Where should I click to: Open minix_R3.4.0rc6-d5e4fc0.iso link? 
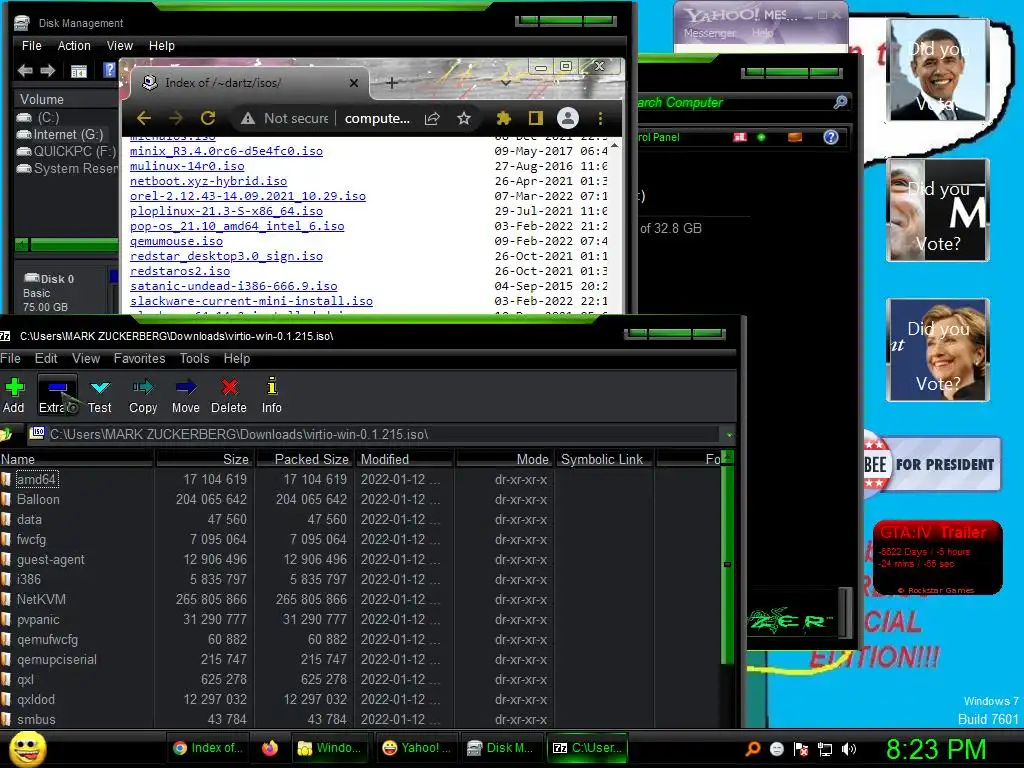click(x=226, y=151)
